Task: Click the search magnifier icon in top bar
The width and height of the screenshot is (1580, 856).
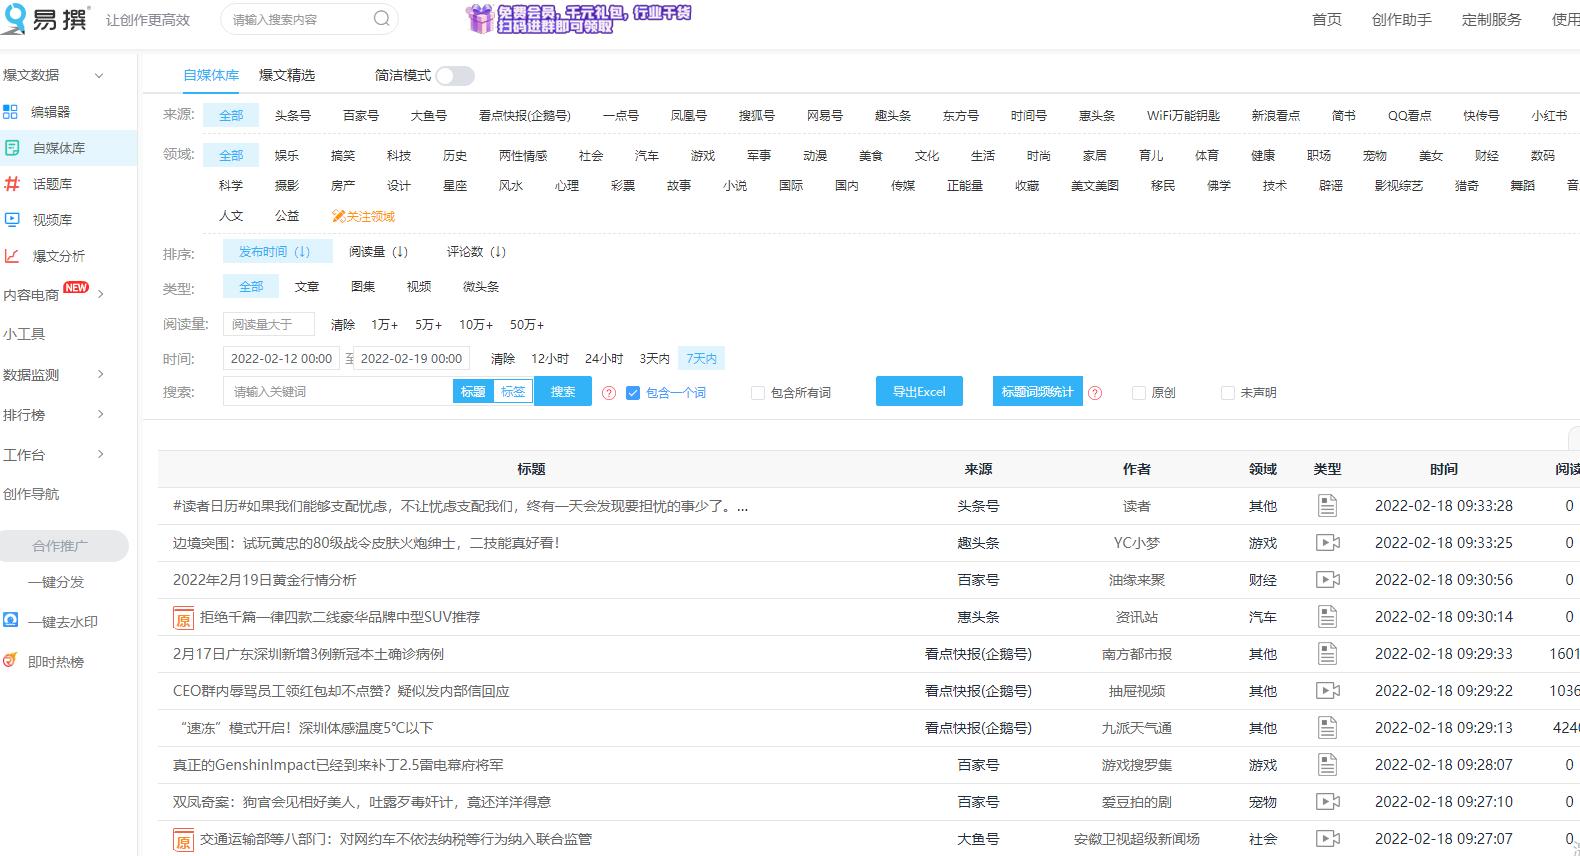Action: (382, 19)
